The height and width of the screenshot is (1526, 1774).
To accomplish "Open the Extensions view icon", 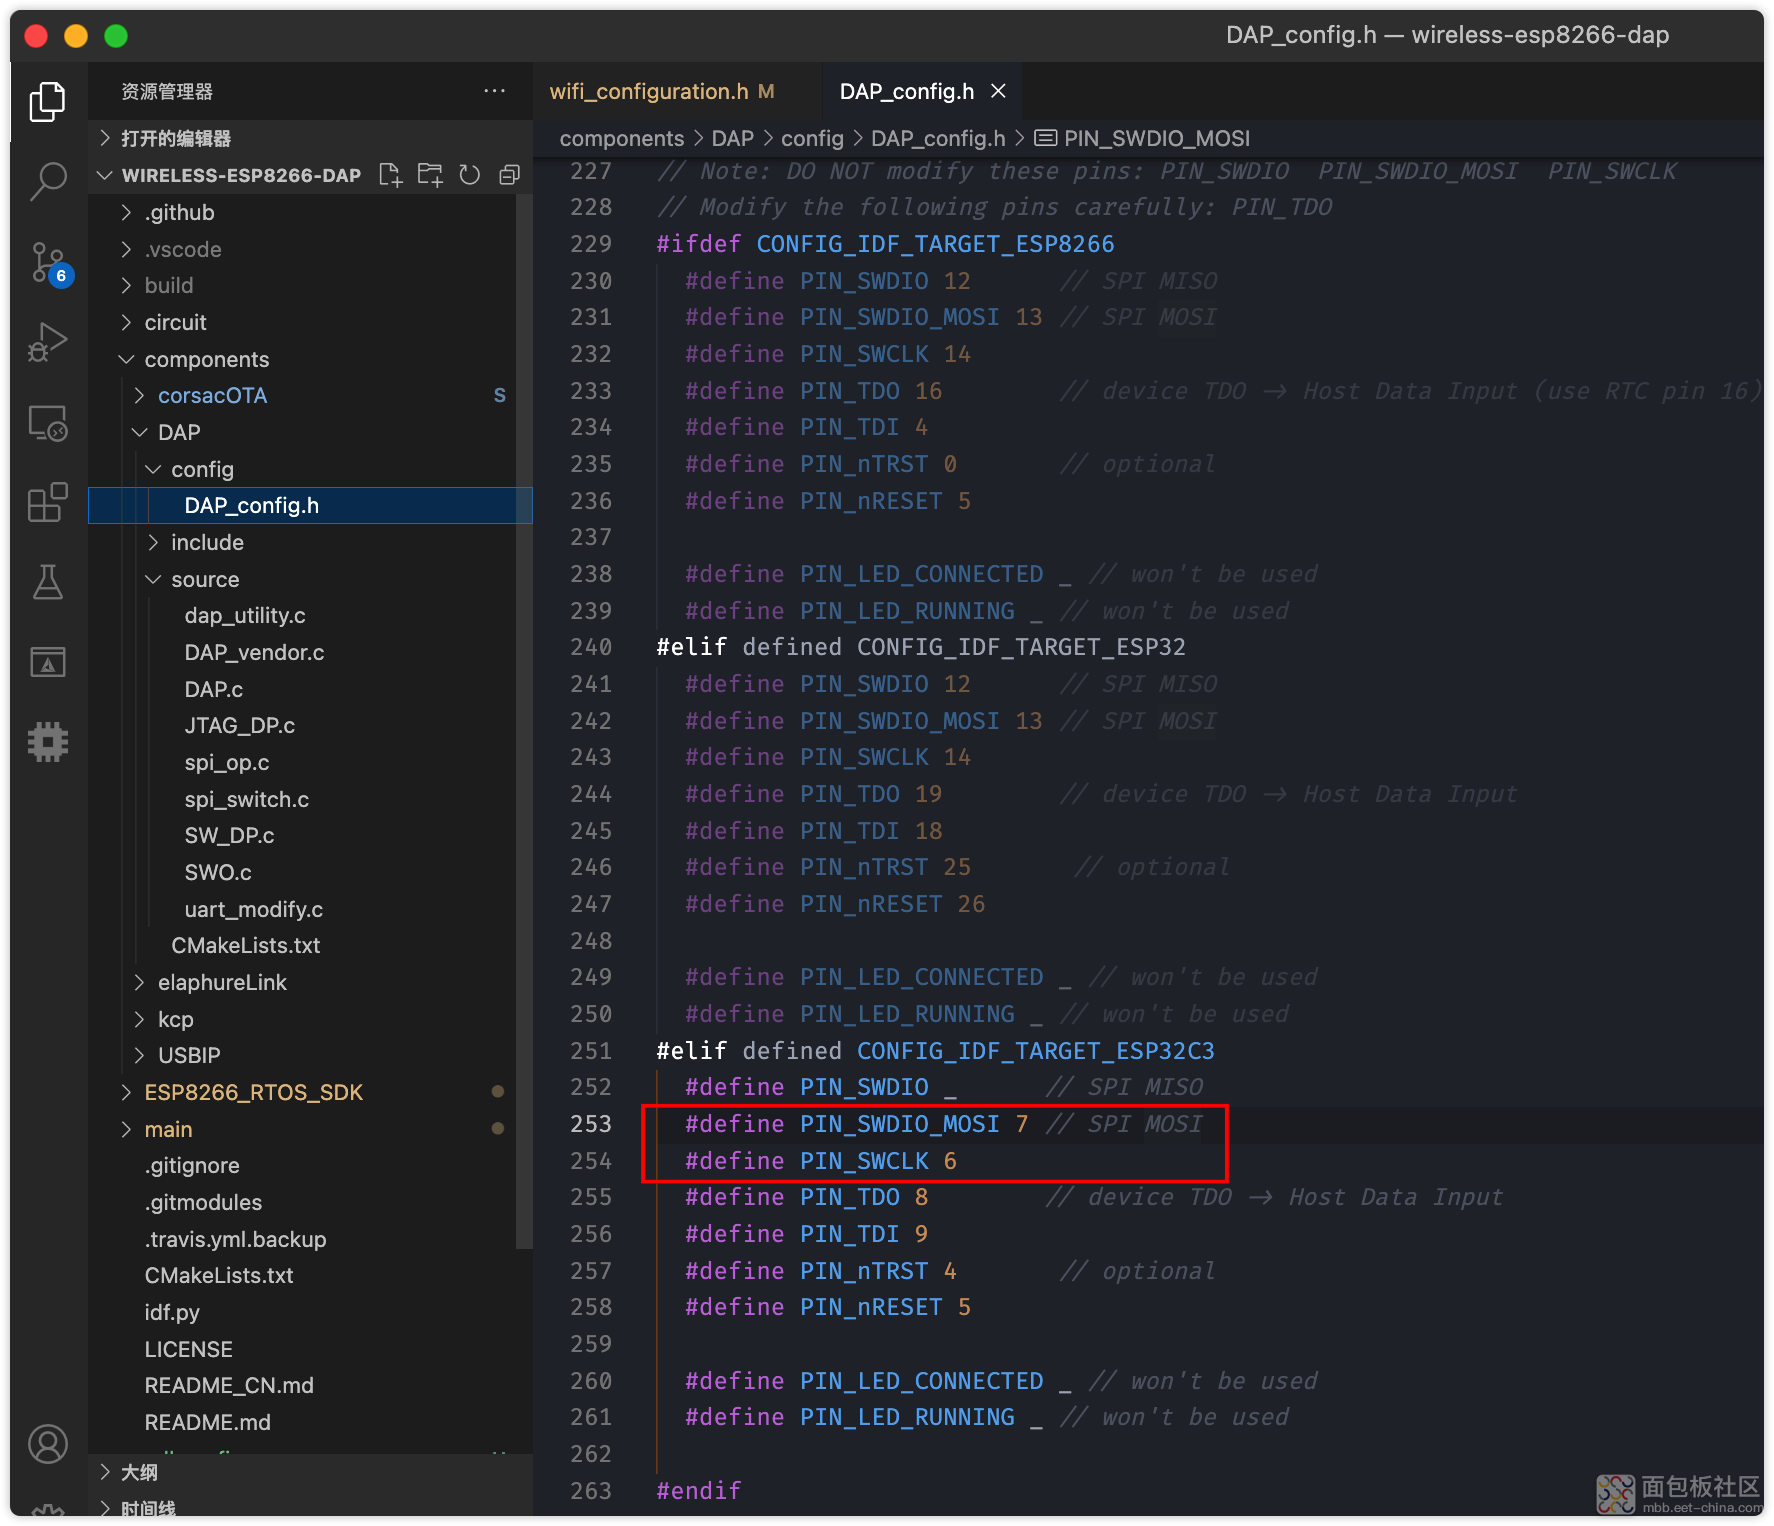I will [47, 502].
